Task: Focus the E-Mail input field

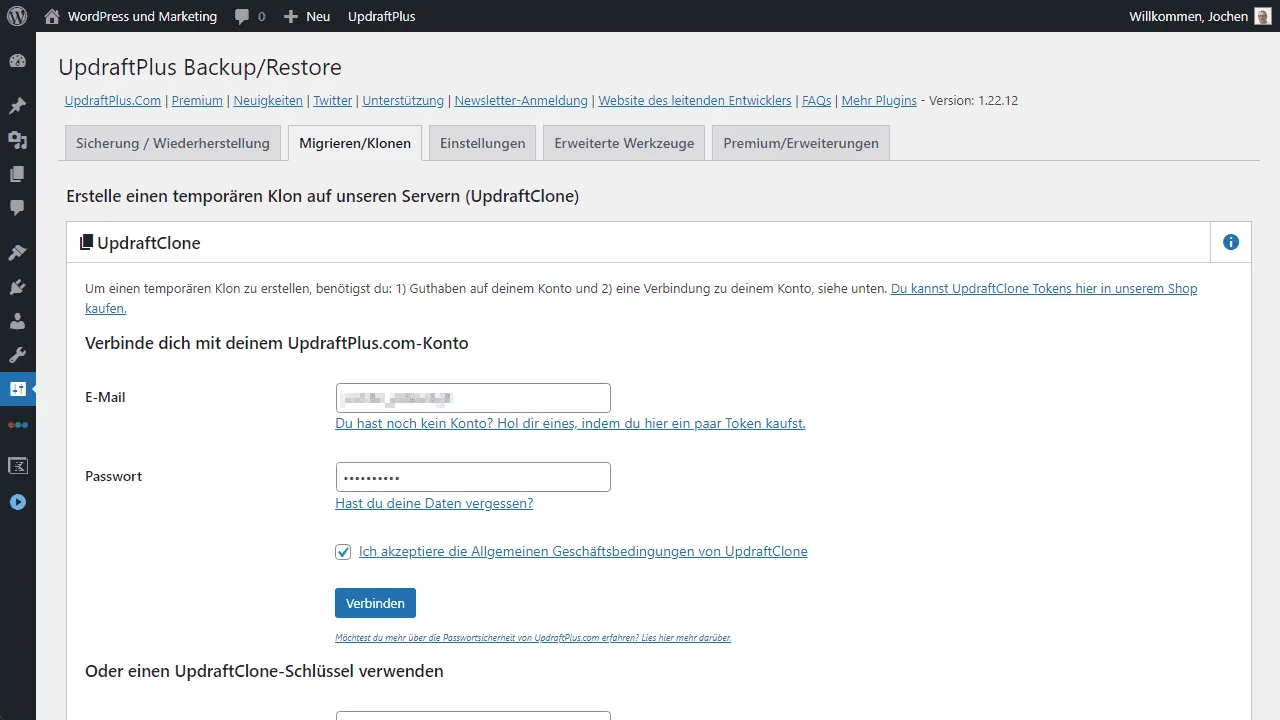Action: [x=473, y=398]
